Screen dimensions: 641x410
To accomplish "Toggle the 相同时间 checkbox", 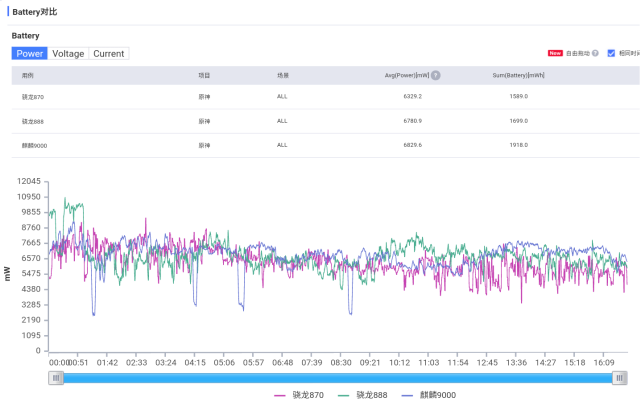I will (x=612, y=53).
